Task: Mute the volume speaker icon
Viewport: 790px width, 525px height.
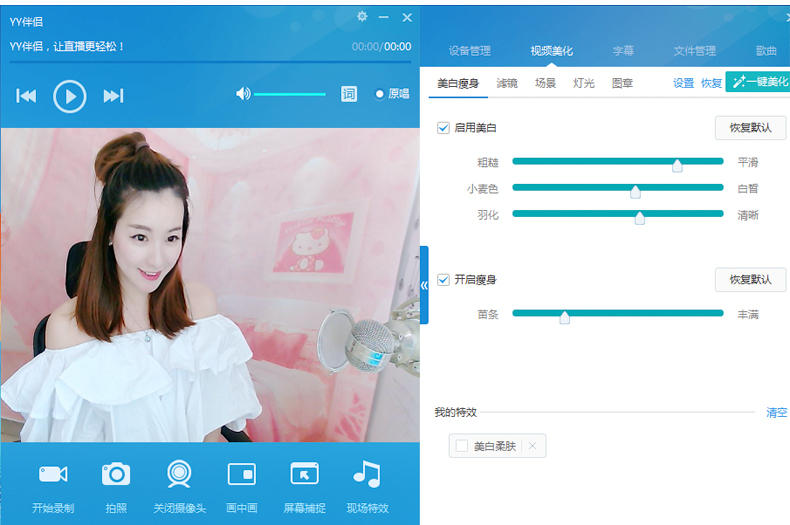Action: 243,94
